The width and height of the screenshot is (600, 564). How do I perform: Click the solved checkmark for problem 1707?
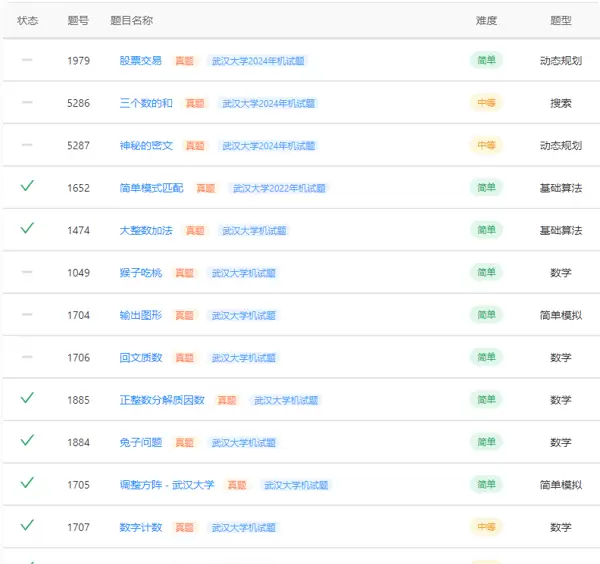coord(27,525)
